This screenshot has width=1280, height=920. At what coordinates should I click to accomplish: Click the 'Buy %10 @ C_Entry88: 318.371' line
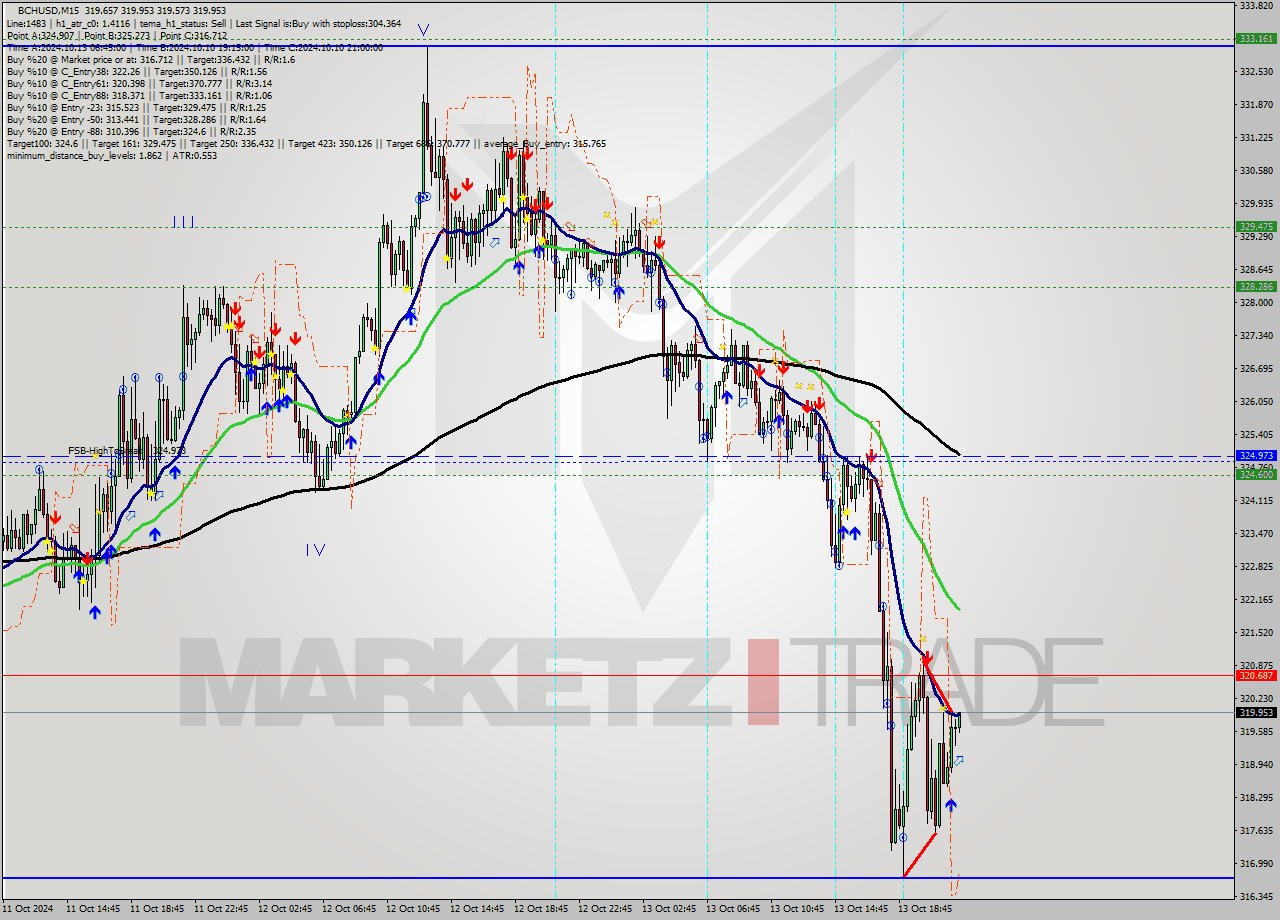click(x=139, y=95)
